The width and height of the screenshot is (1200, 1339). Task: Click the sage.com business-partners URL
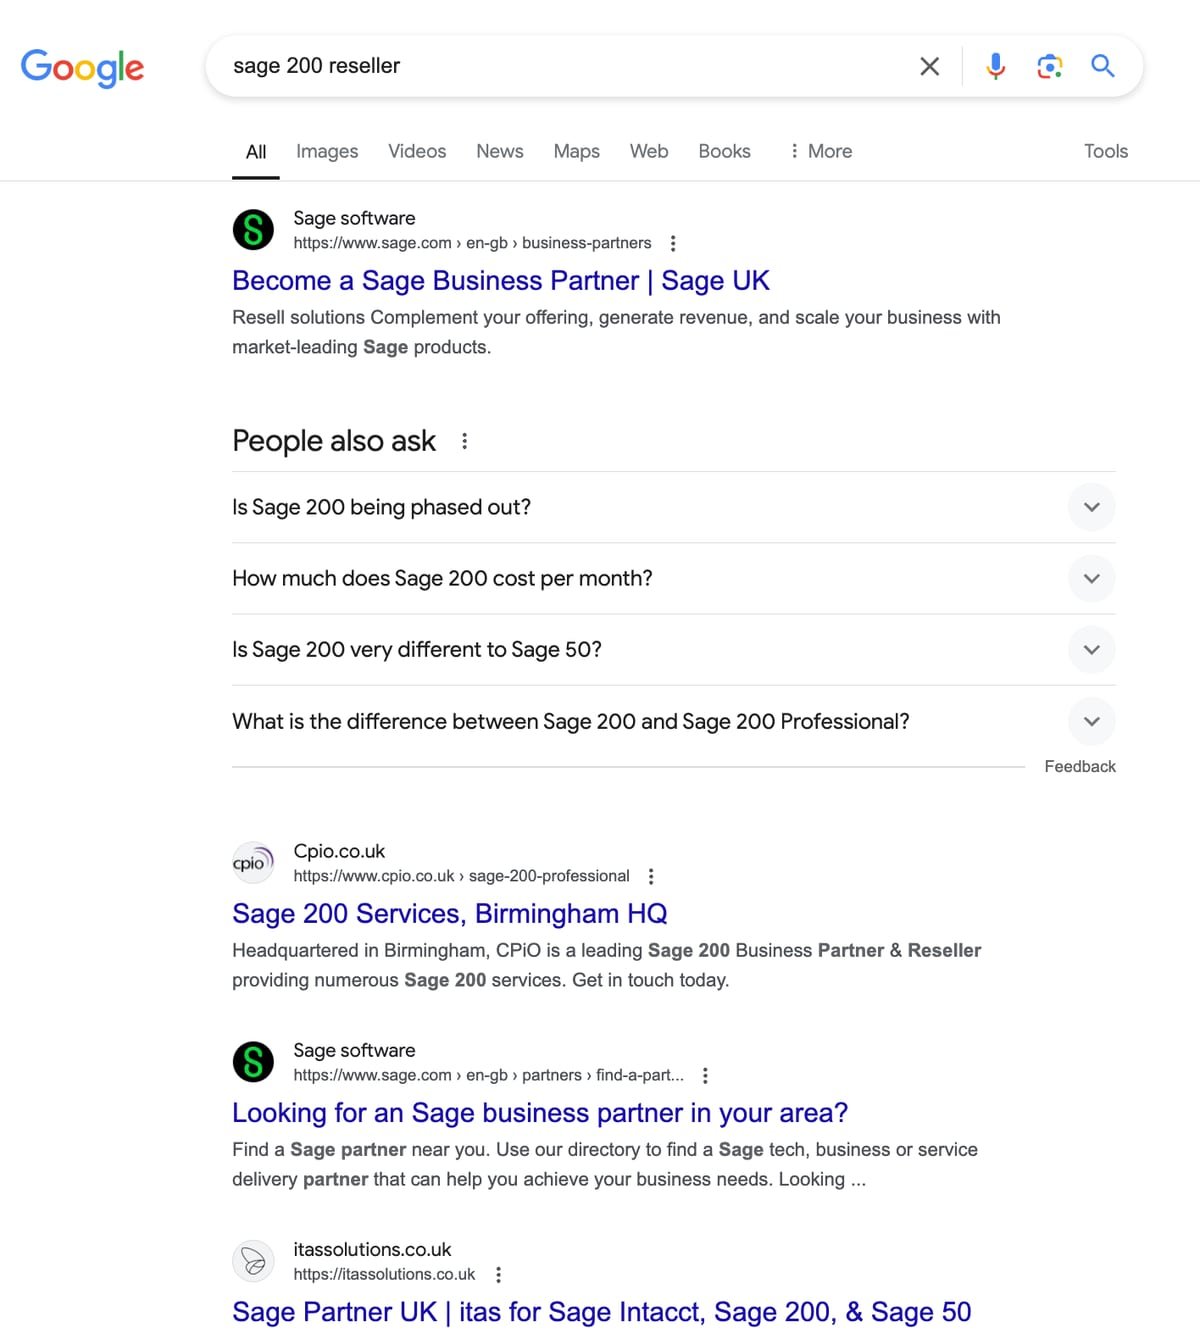(472, 243)
